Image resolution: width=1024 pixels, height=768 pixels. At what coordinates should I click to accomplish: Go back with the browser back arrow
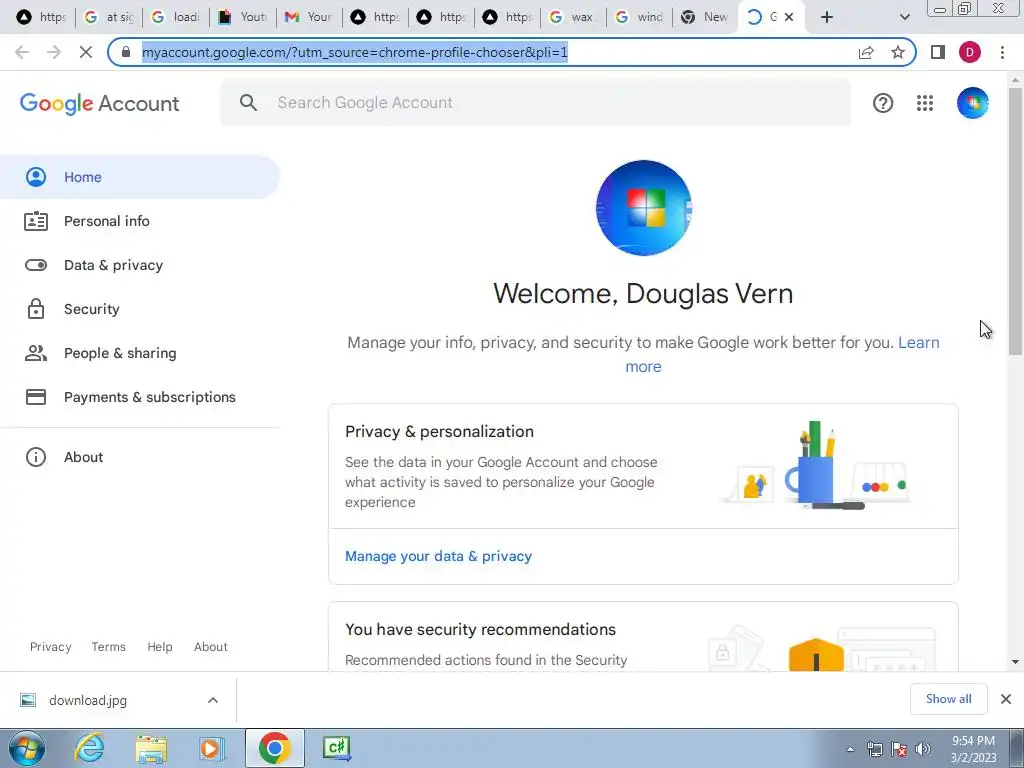click(x=22, y=52)
